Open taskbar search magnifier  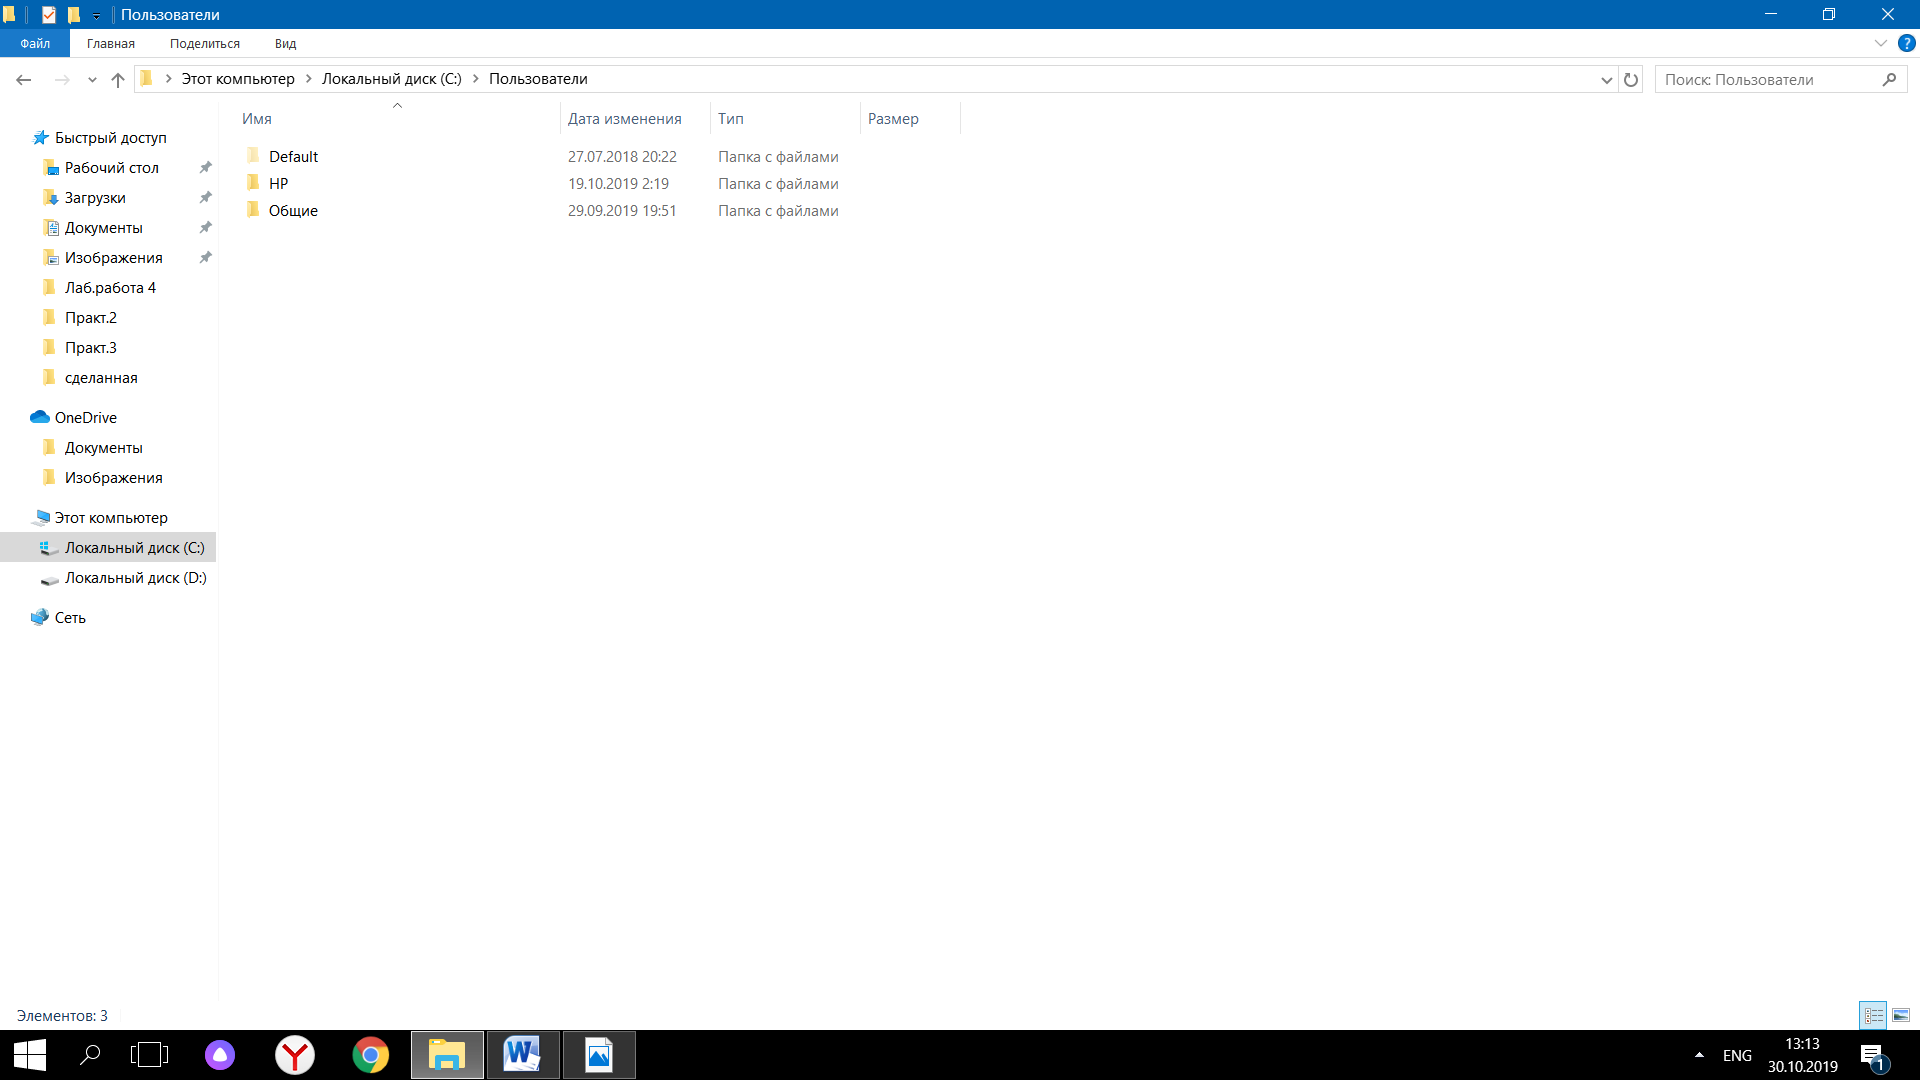(90, 1055)
